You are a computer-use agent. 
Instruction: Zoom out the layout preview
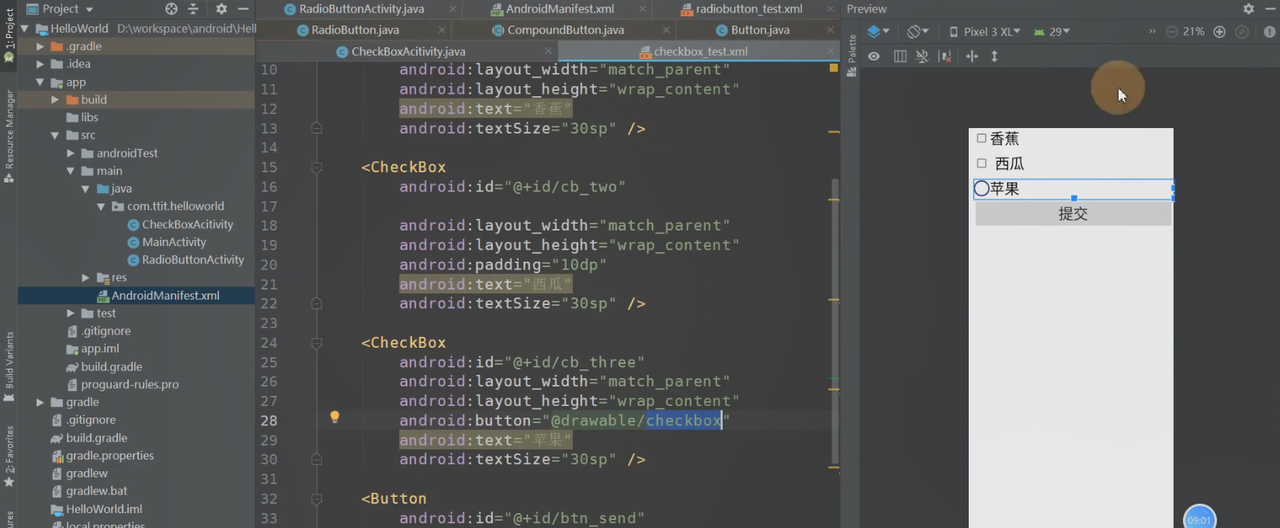coord(1171,32)
